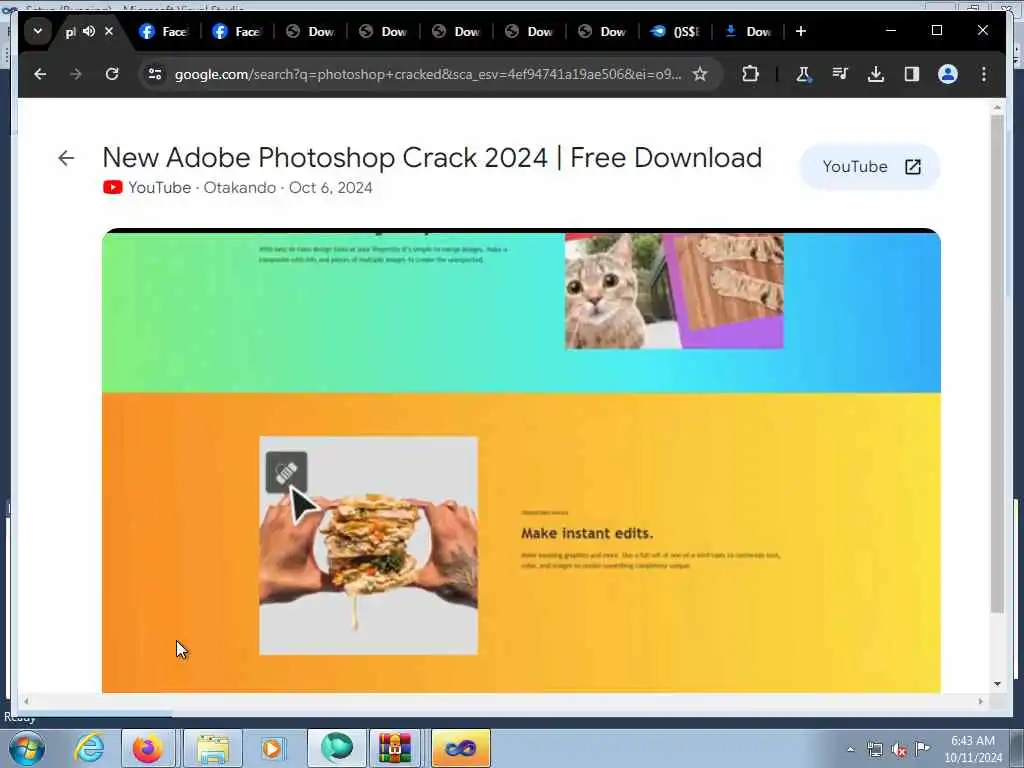This screenshot has height=768, width=1024.
Task: Open the Downloads icon in toolbar
Action: coord(876,74)
